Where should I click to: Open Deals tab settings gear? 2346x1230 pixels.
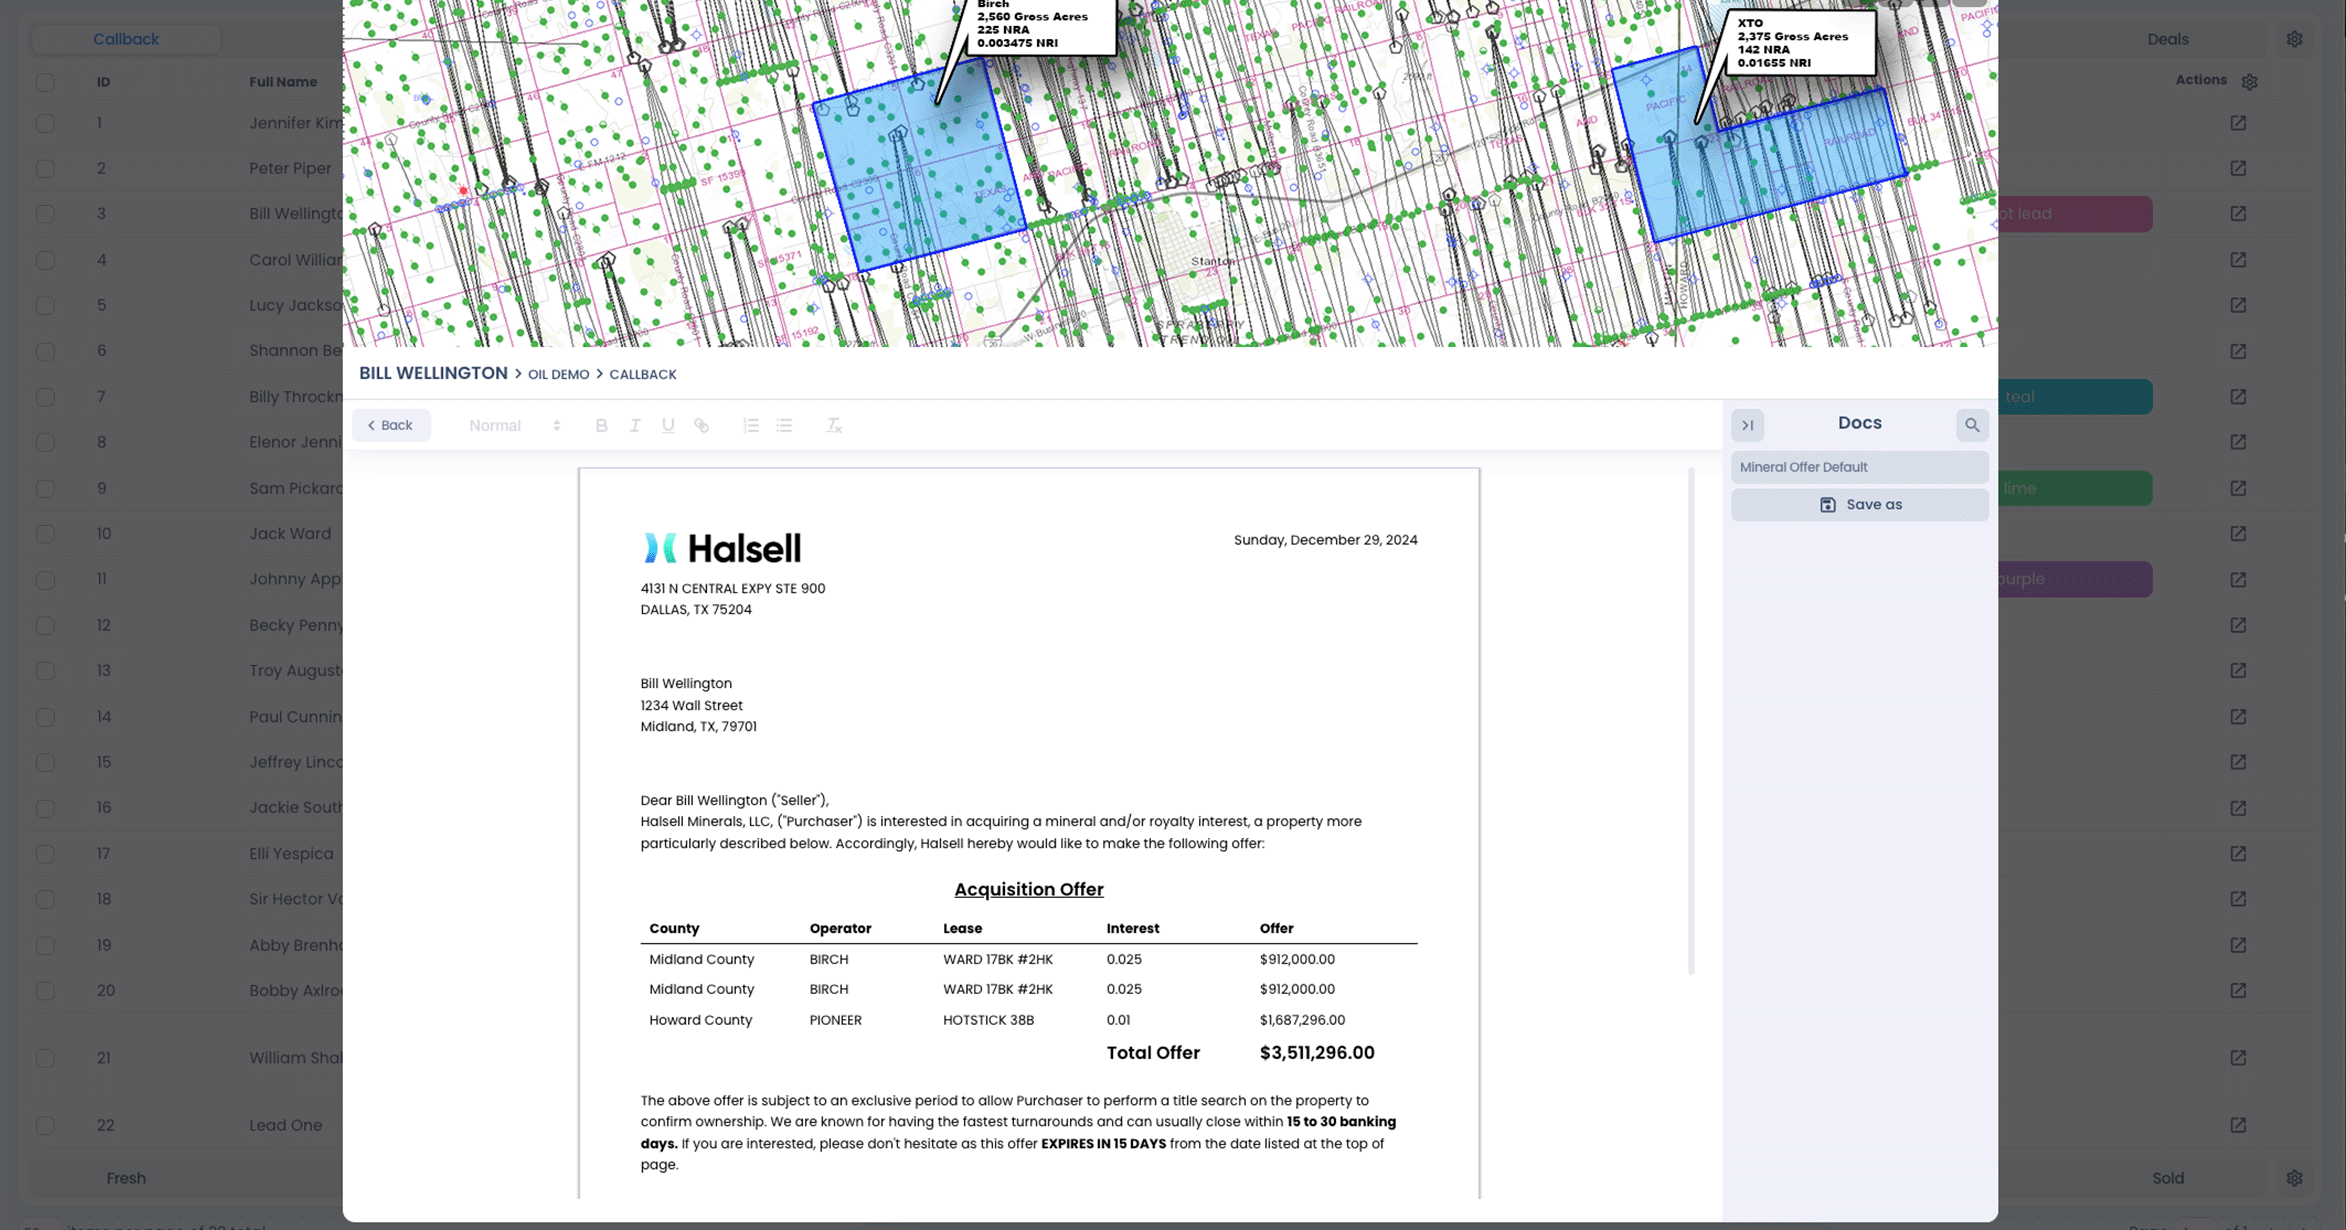point(2294,39)
